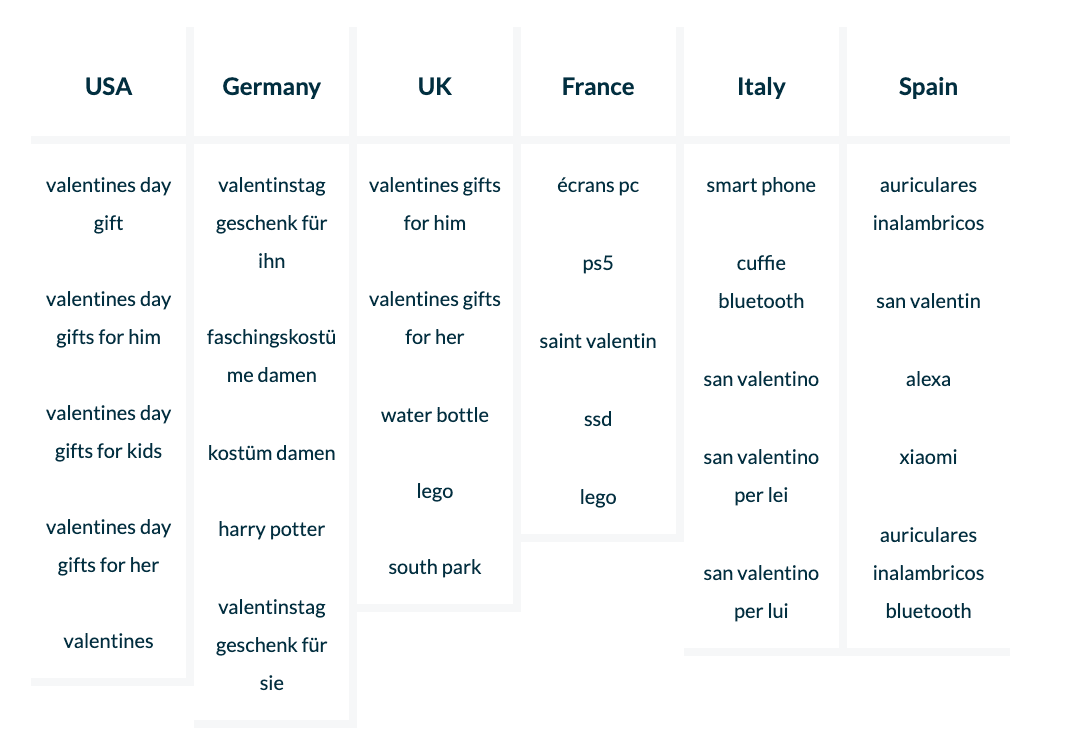Select the 'cuffie bluetooth' keyword

[x=761, y=282]
